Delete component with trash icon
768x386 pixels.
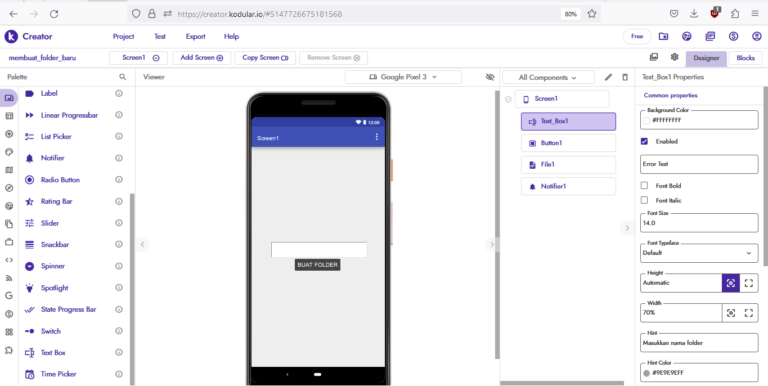(624, 77)
